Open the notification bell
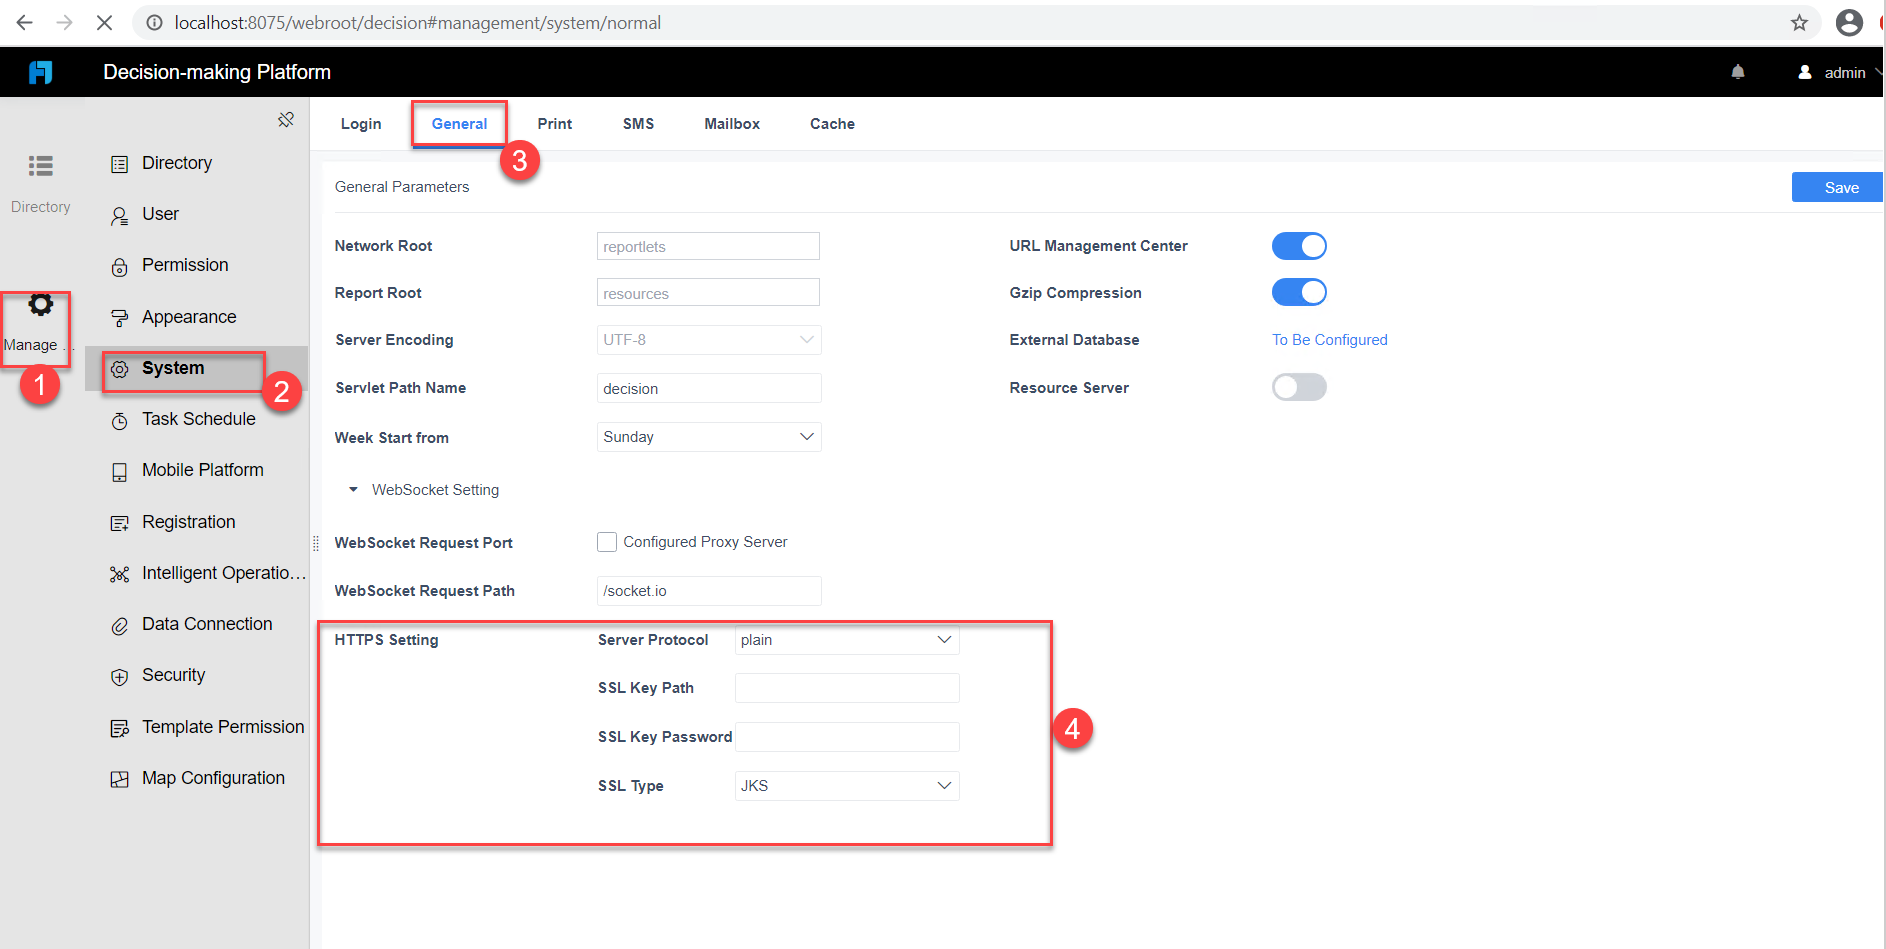Screen dimensions: 1886x949 click(1738, 72)
